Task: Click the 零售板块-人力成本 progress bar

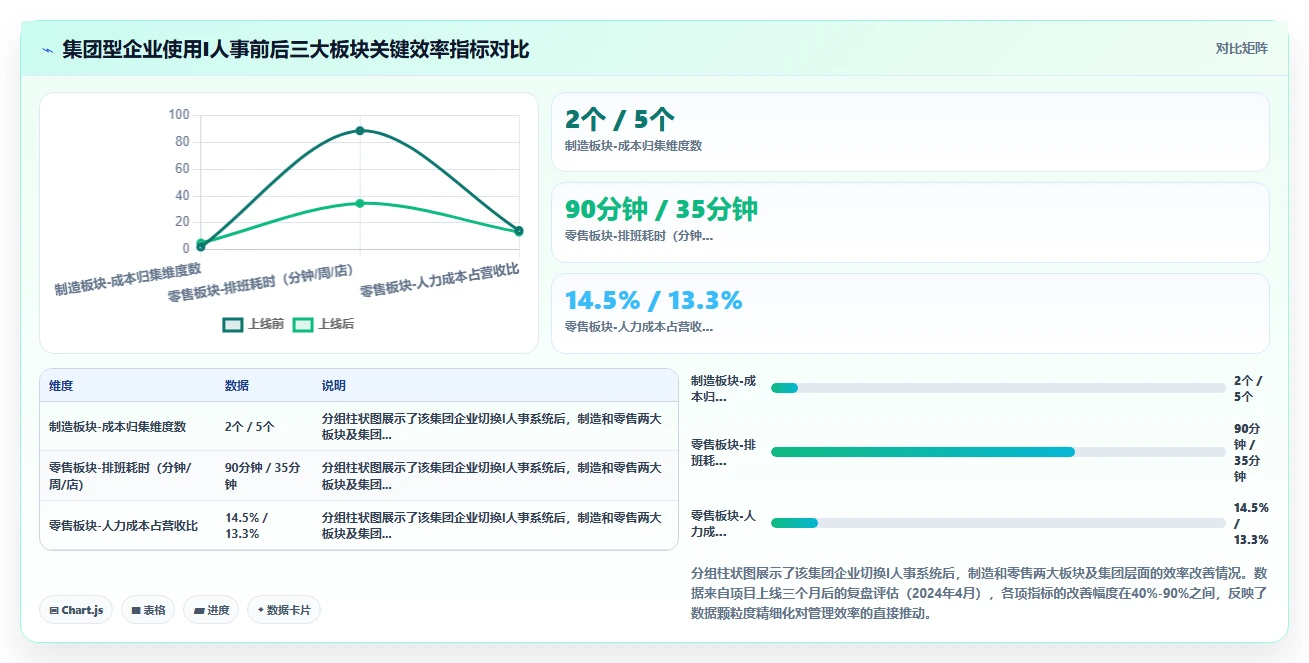Action: click(x=998, y=523)
